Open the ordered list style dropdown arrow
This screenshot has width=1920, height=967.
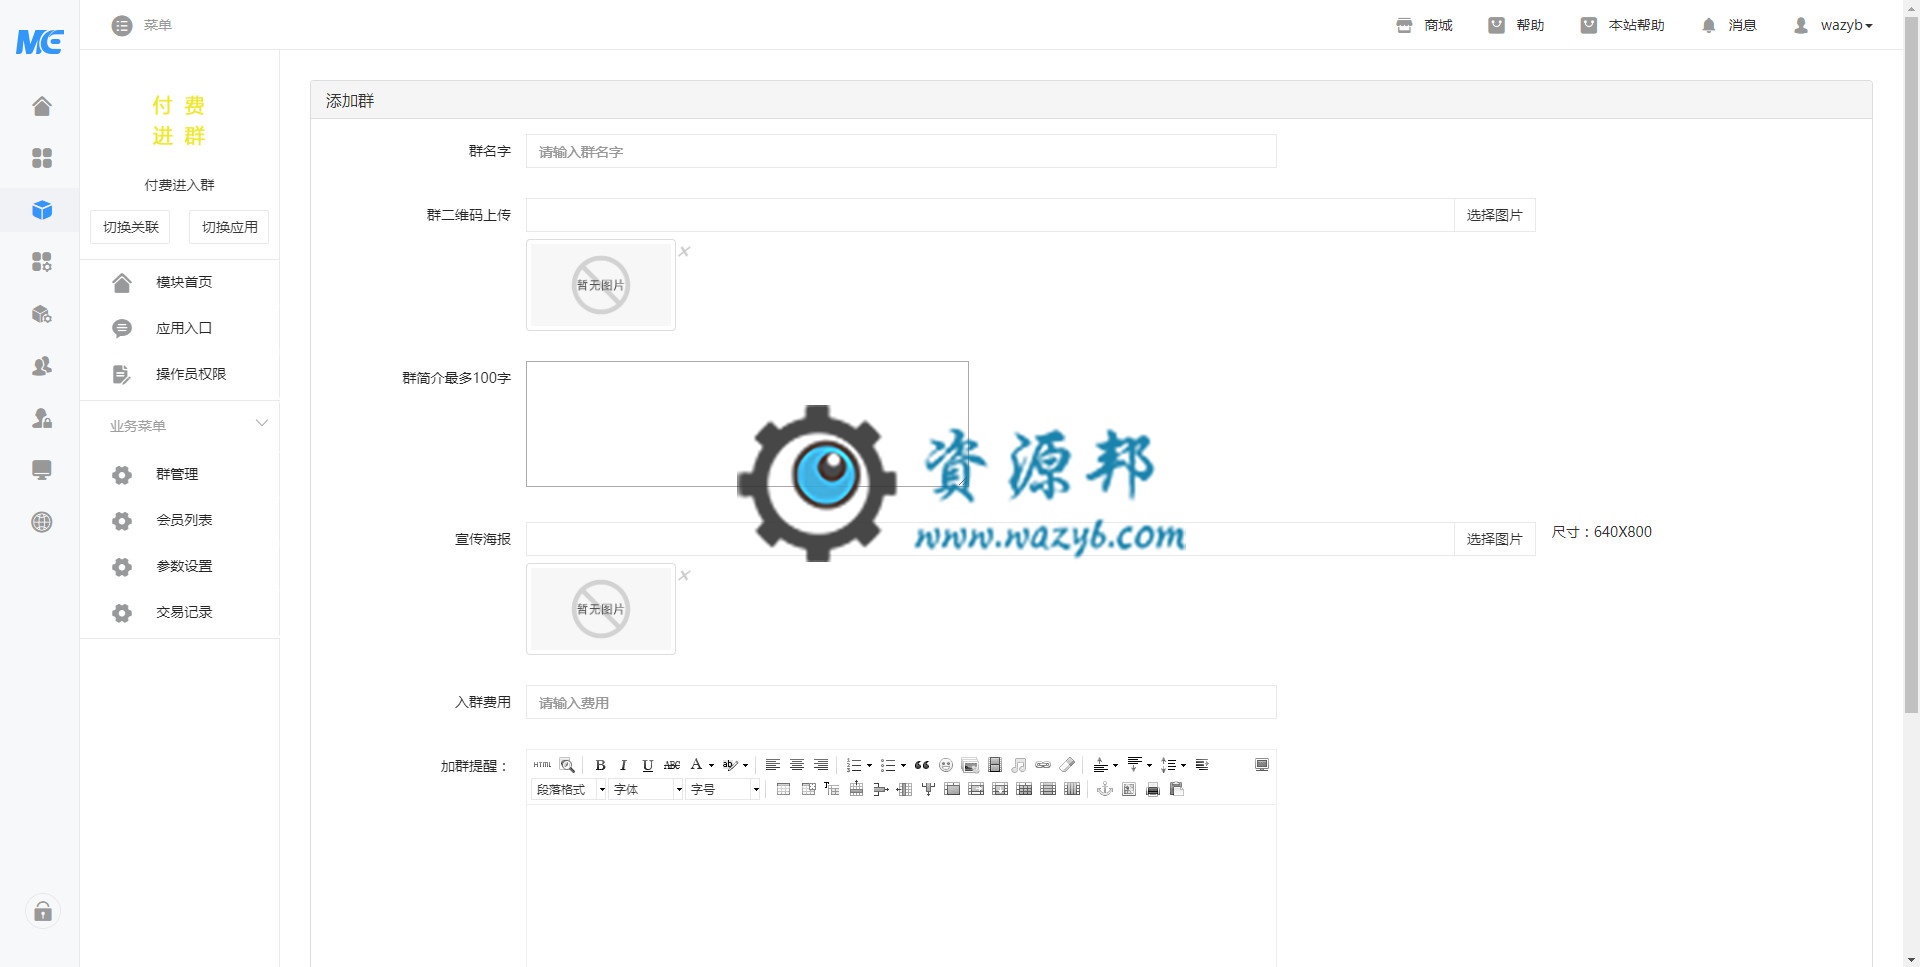pyautogui.click(x=869, y=765)
